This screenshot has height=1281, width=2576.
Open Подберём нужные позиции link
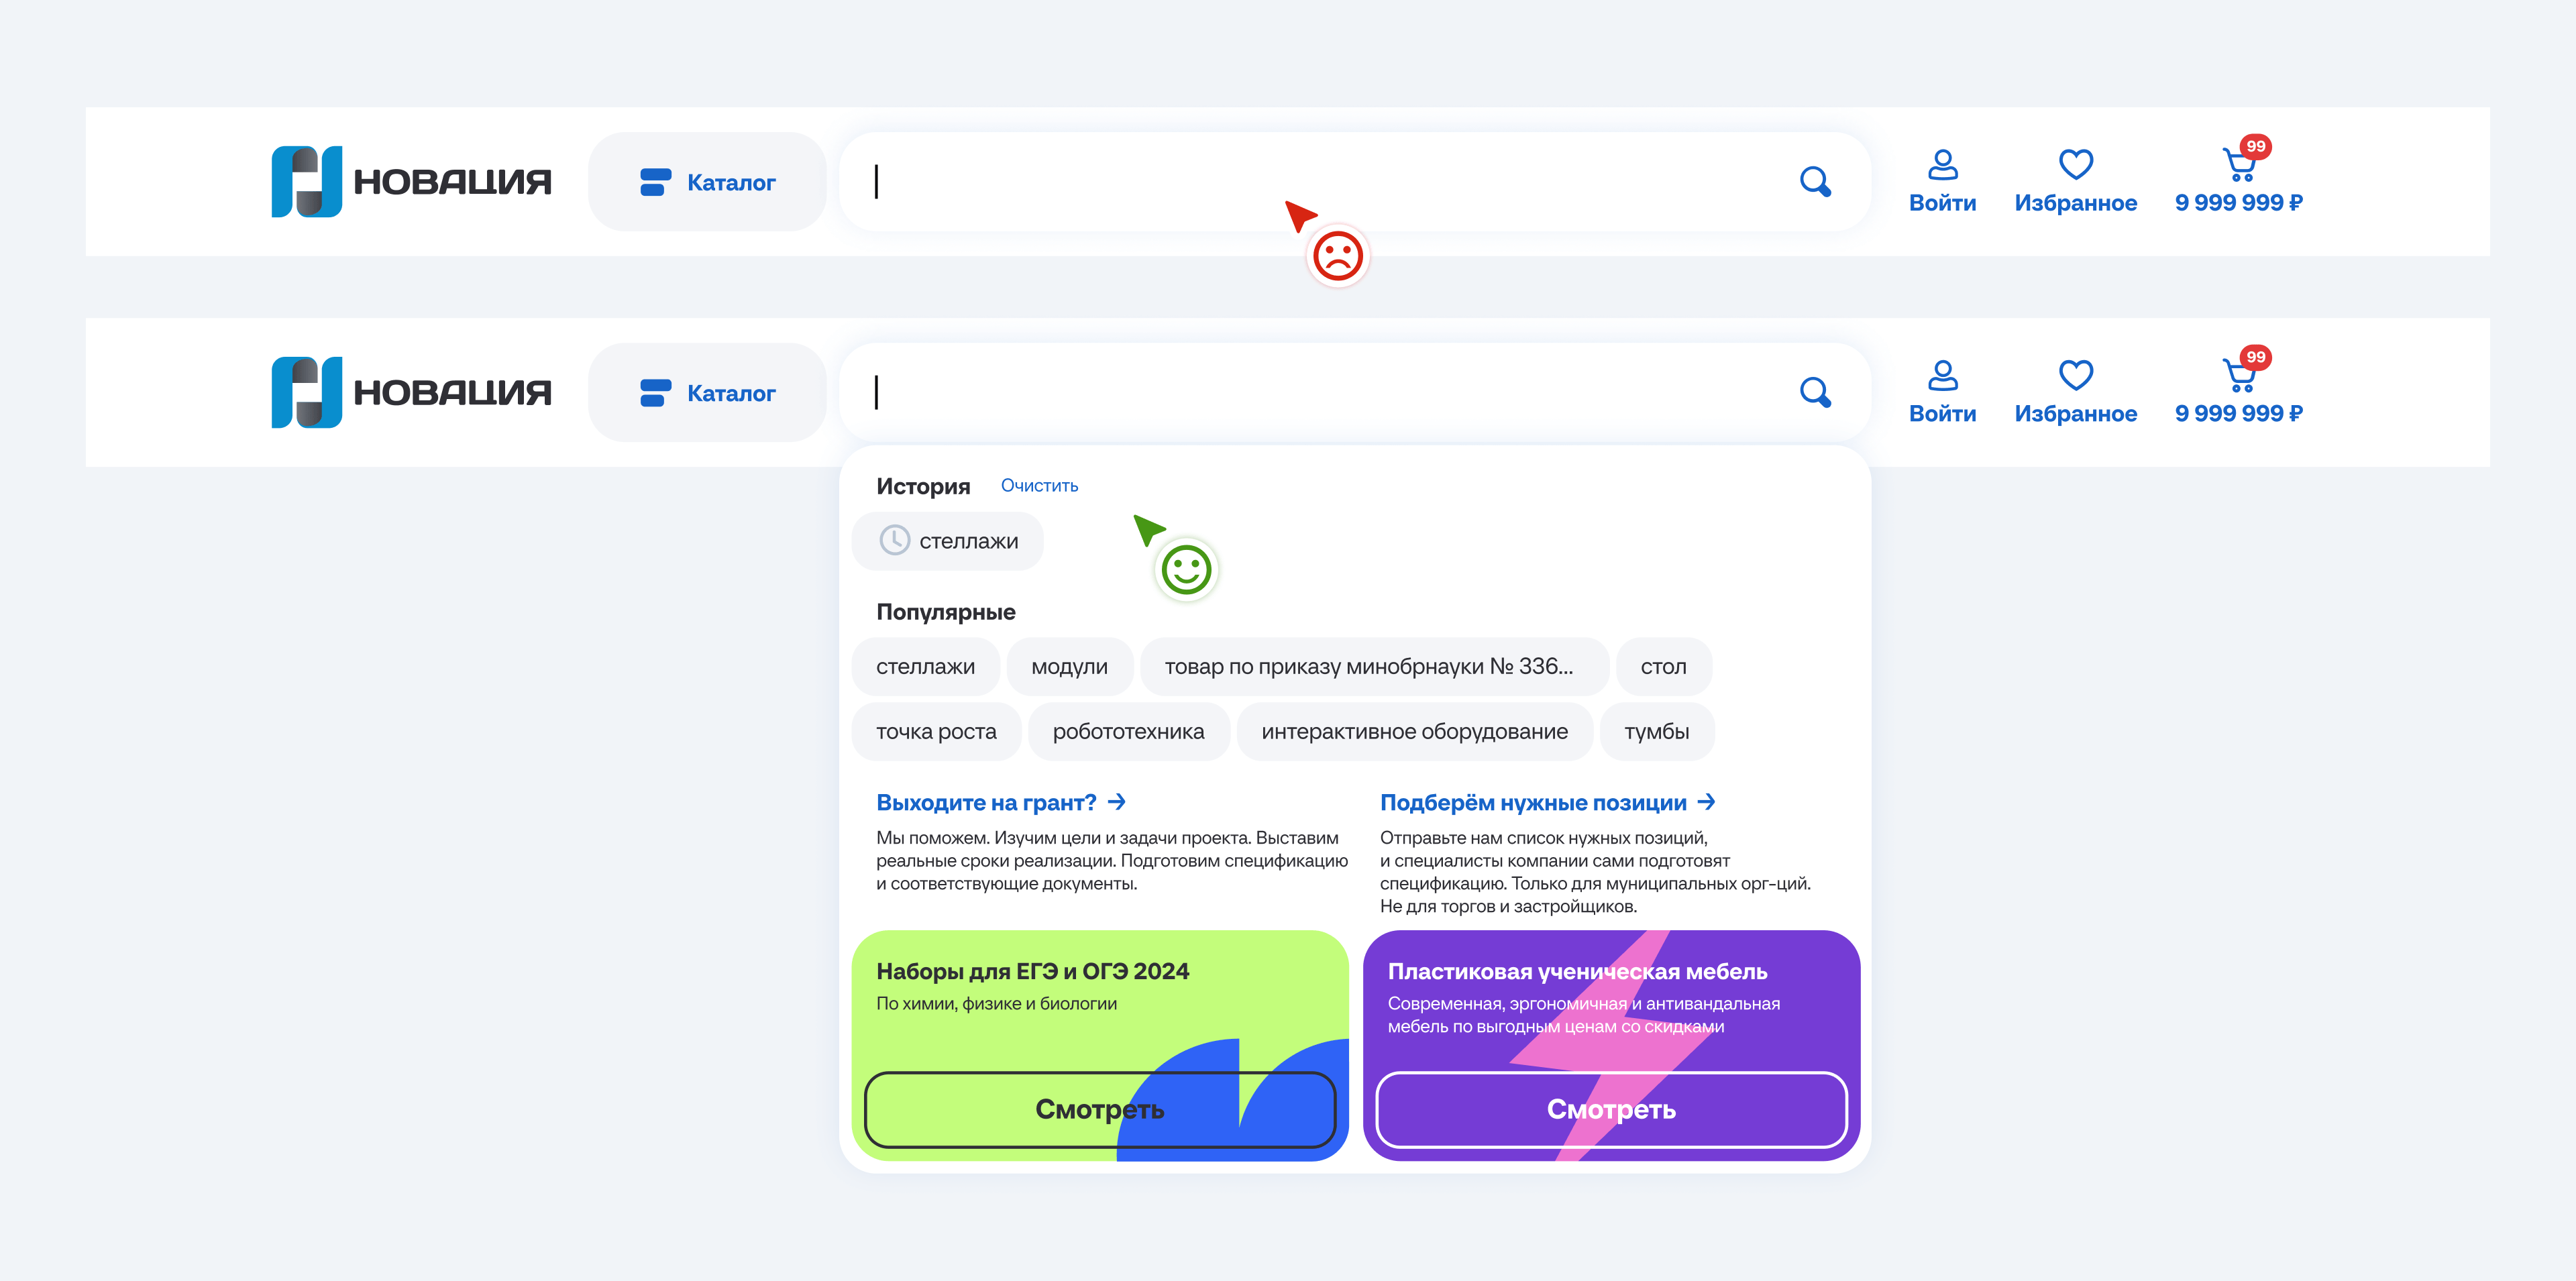click(x=1546, y=802)
